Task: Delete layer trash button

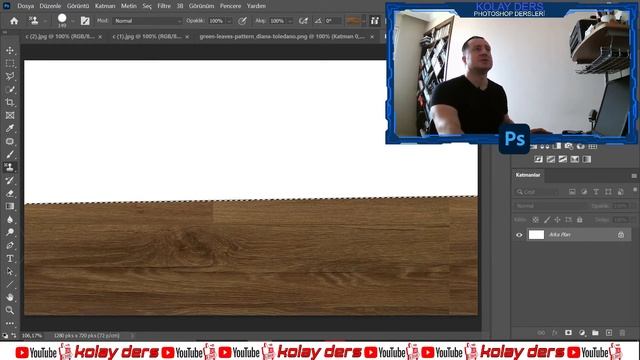Action: [622, 333]
